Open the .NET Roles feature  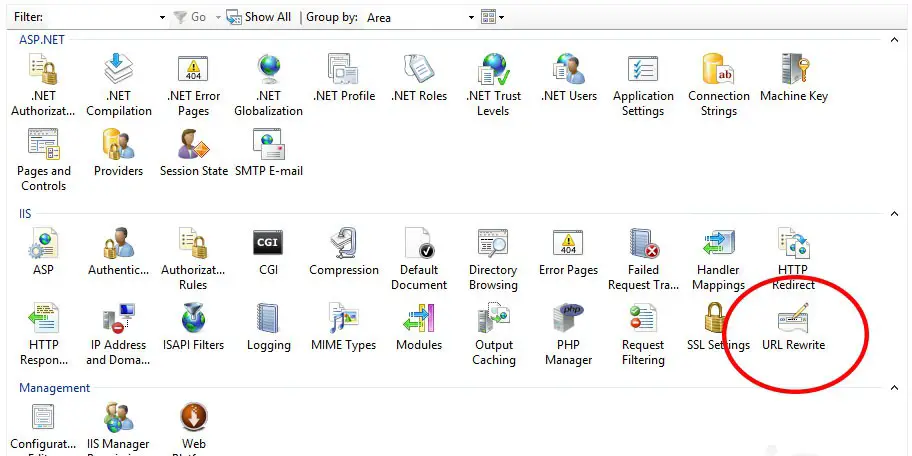coord(419,78)
